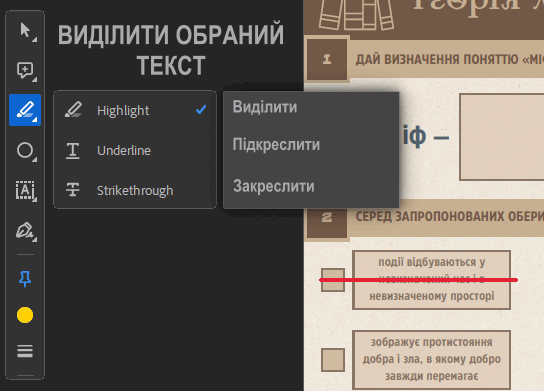The height and width of the screenshot is (391, 544).
Task: Click the empty answer field after 'іф –'
Action: click(502, 137)
